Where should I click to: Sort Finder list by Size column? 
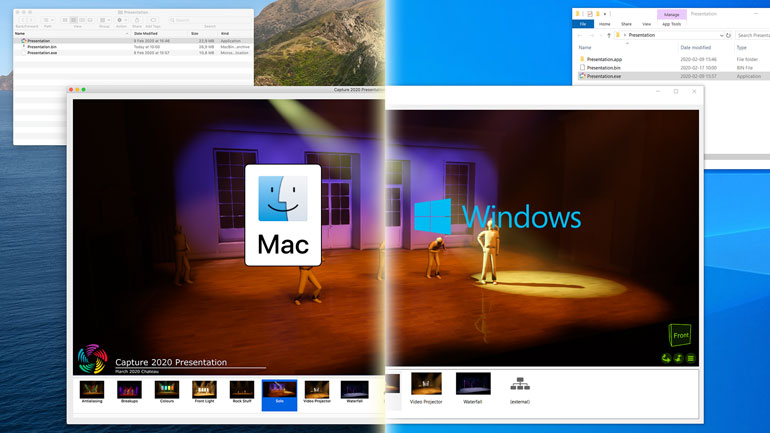click(194, 33)
